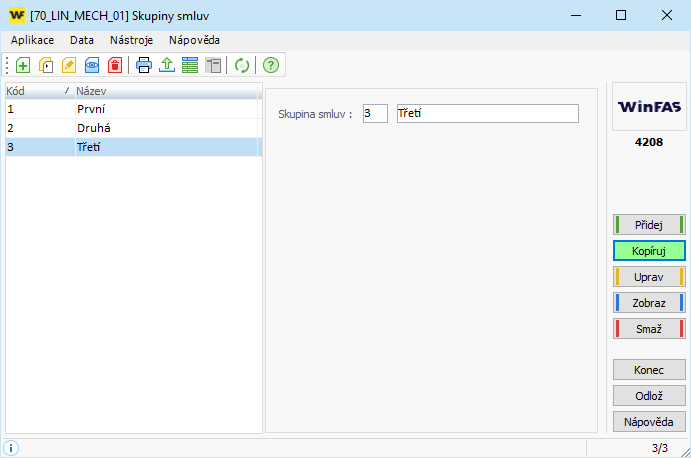Close the Skupiny smluv window

(667, 15)
